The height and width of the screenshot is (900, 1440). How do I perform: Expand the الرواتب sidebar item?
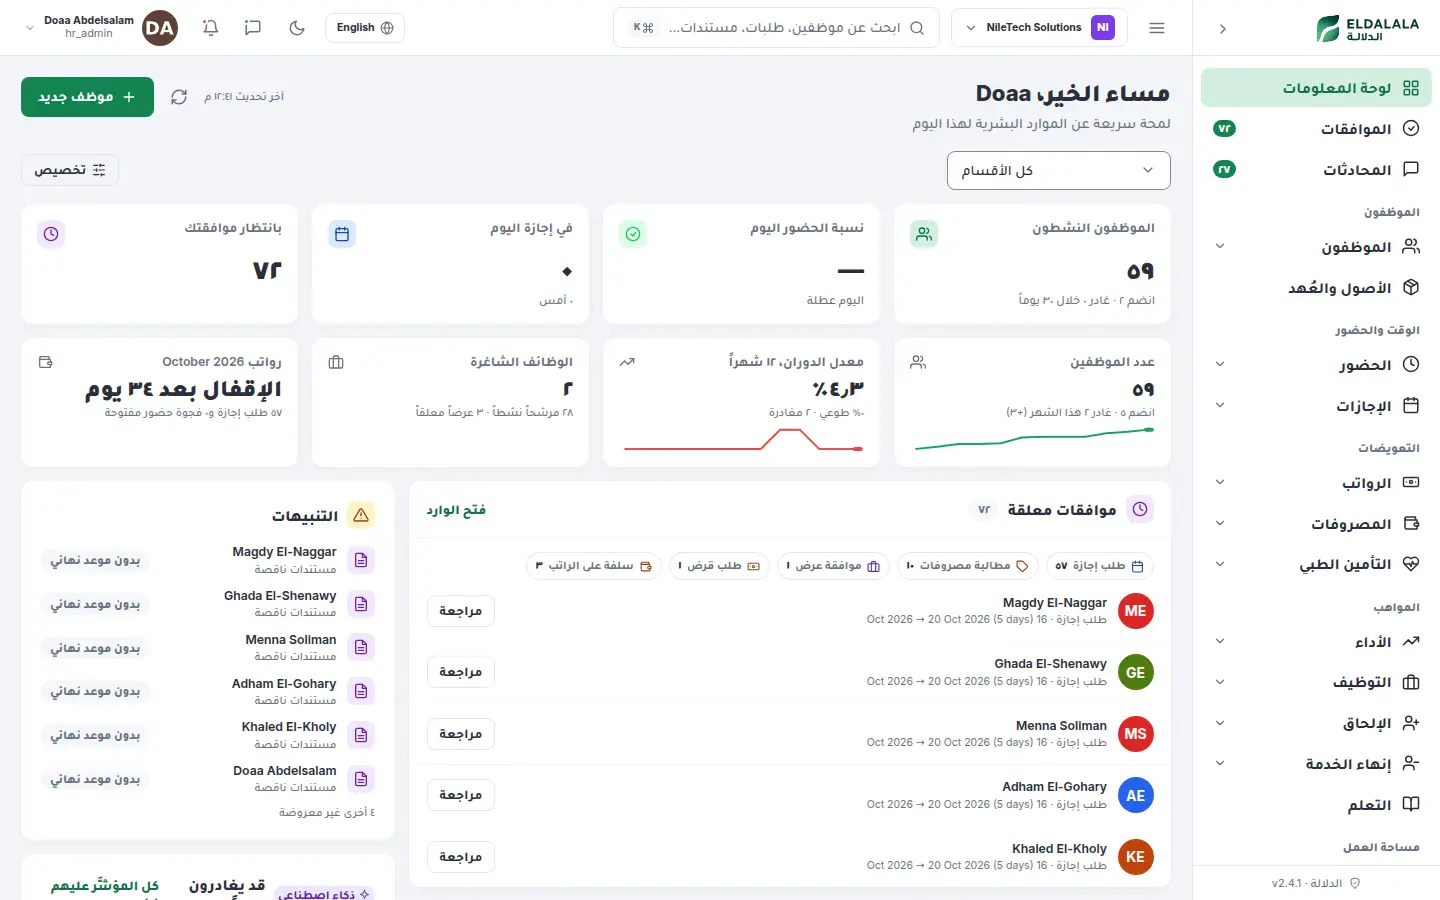click(1316, 483)
